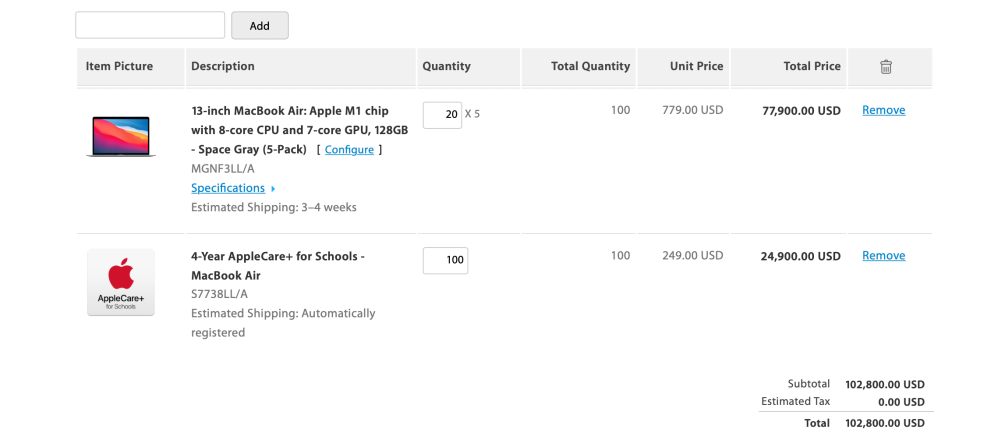Remove the MacBook Air 5-Pack from the cart
Image resolution: width=998 pixels, height=447 pixels.
[883, 111]
